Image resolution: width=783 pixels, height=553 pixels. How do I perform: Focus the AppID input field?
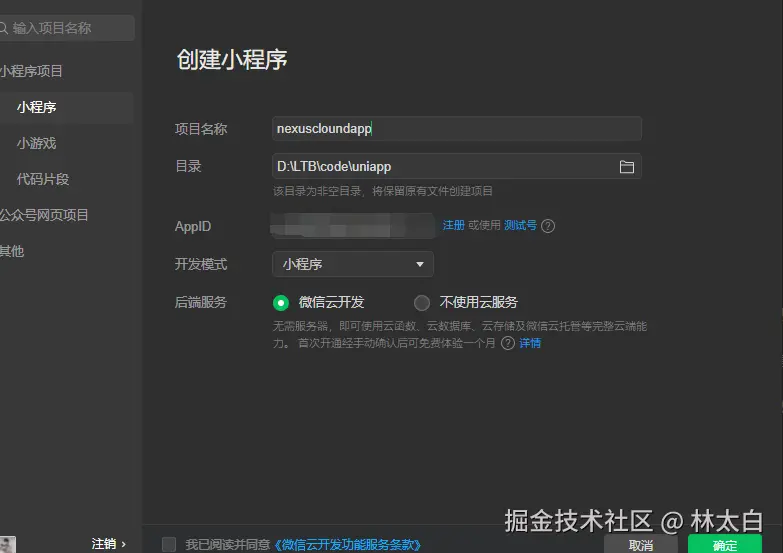click(x=353, y=226)
